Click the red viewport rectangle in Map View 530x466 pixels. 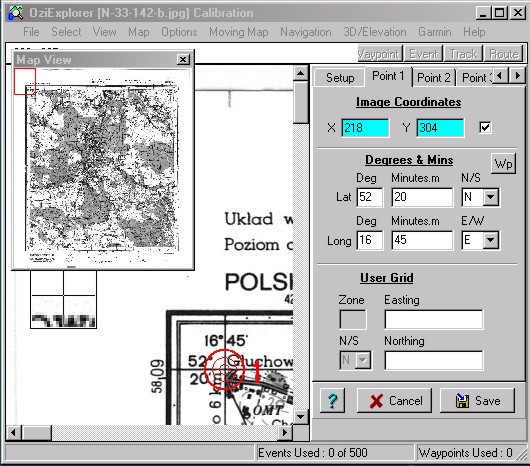pyautogui.click(x=25, y=81)
